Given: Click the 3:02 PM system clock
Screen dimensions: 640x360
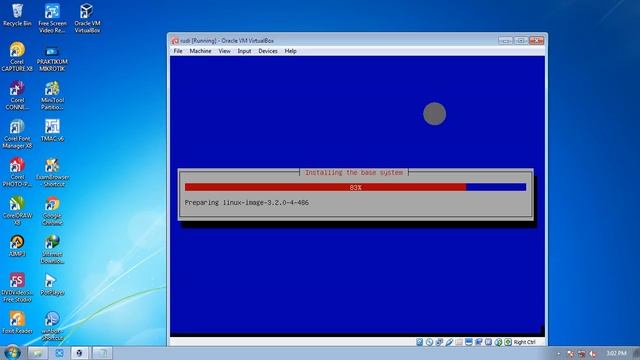Looking at the screenshot, I should tap(616, 353).
